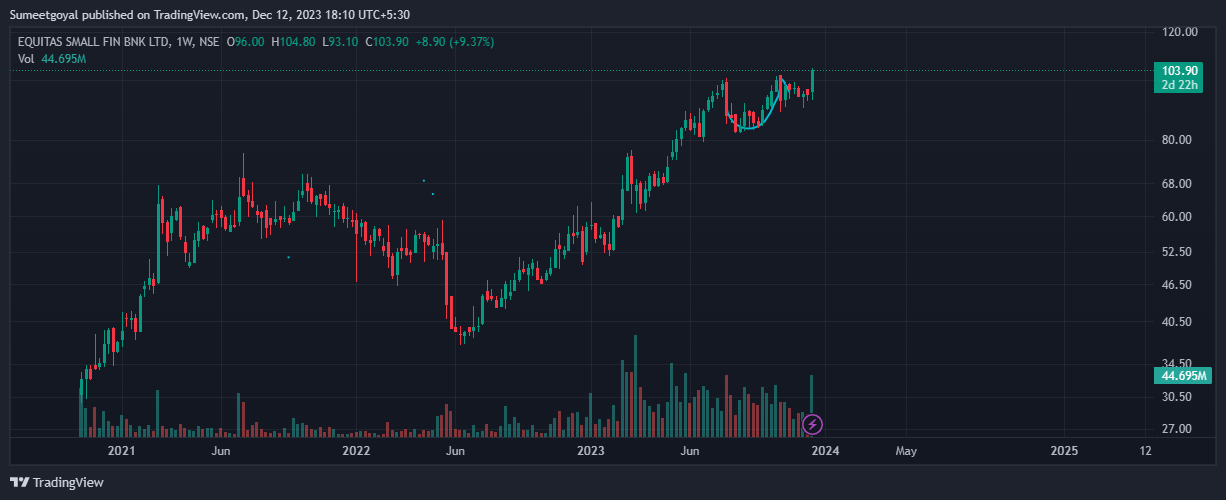The width and height of the screenshot is (1226, 500).
Task: Click the 2023 label on time axis
Action: (591, 451)
